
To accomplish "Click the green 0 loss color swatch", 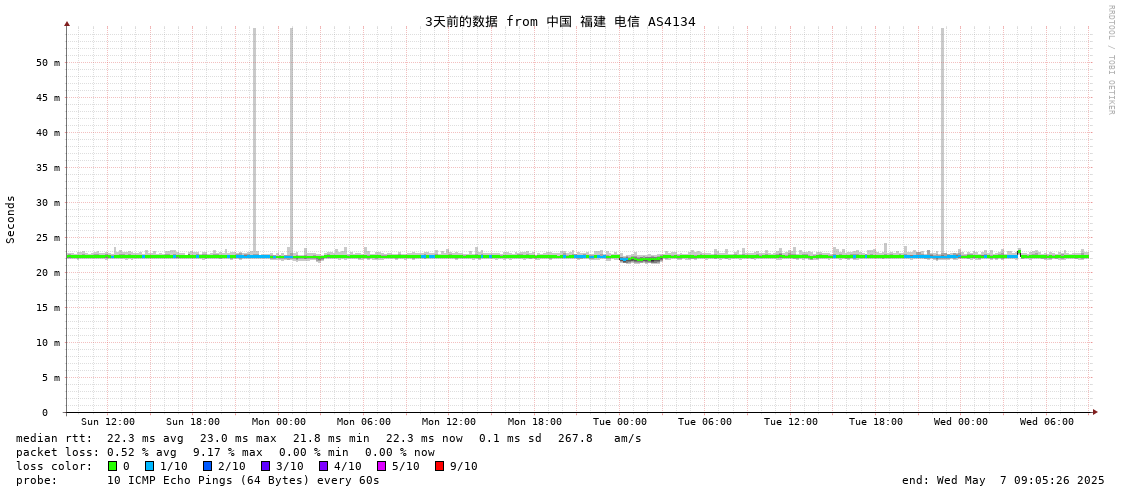I will [x=112, y=466].
